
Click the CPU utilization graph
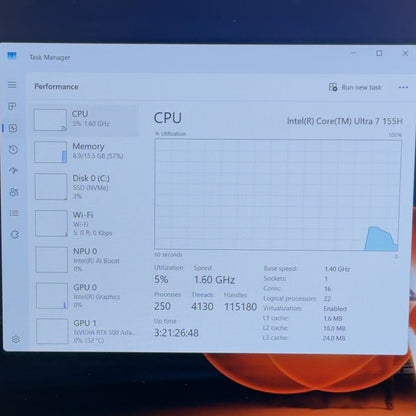pos(278,195)
